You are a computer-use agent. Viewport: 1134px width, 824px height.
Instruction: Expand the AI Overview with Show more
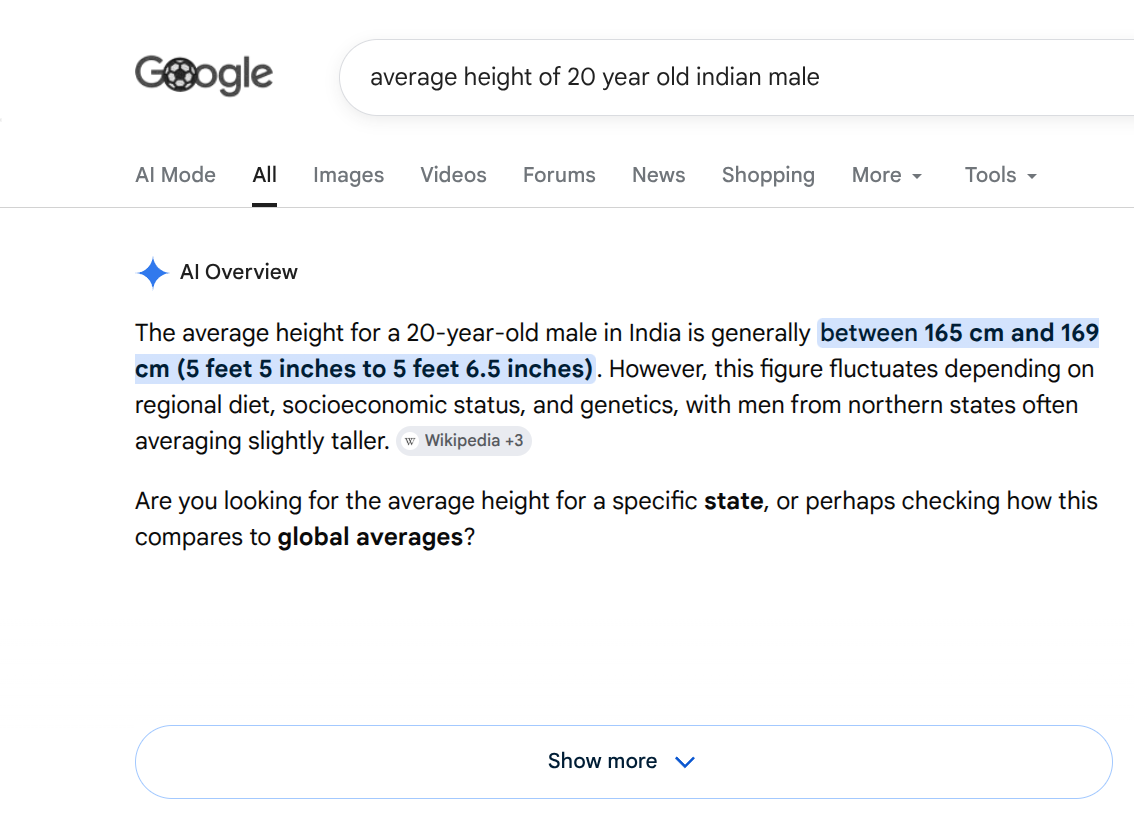click(x=623, y=762)
